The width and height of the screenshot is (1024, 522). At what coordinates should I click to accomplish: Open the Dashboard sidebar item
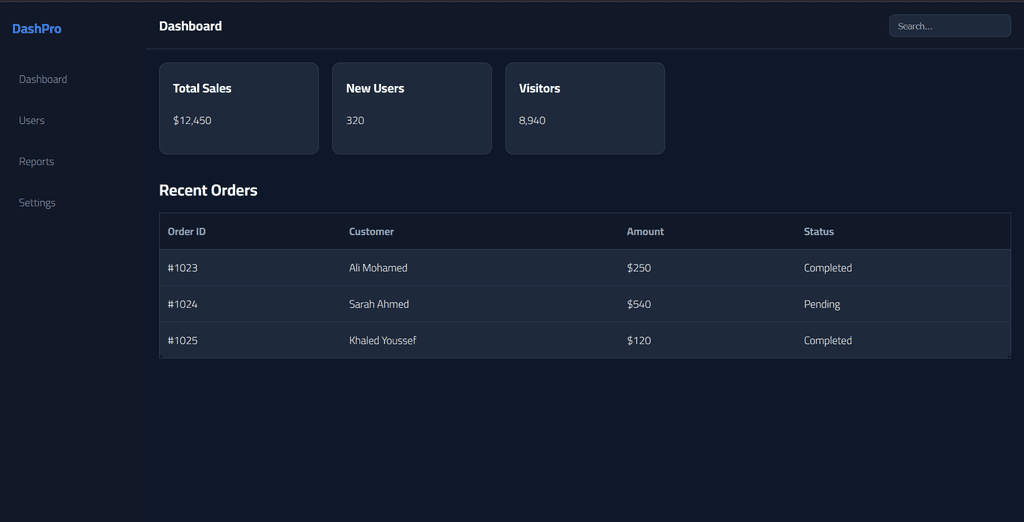pyautogui.click(x=43, y=79)
